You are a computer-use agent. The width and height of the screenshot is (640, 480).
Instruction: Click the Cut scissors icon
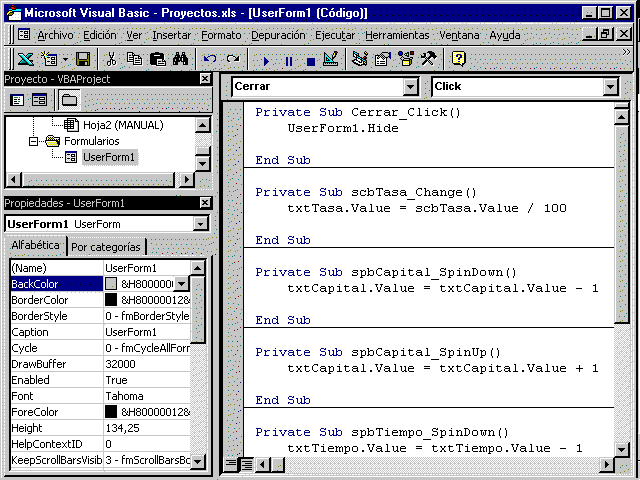pos(111,59)
